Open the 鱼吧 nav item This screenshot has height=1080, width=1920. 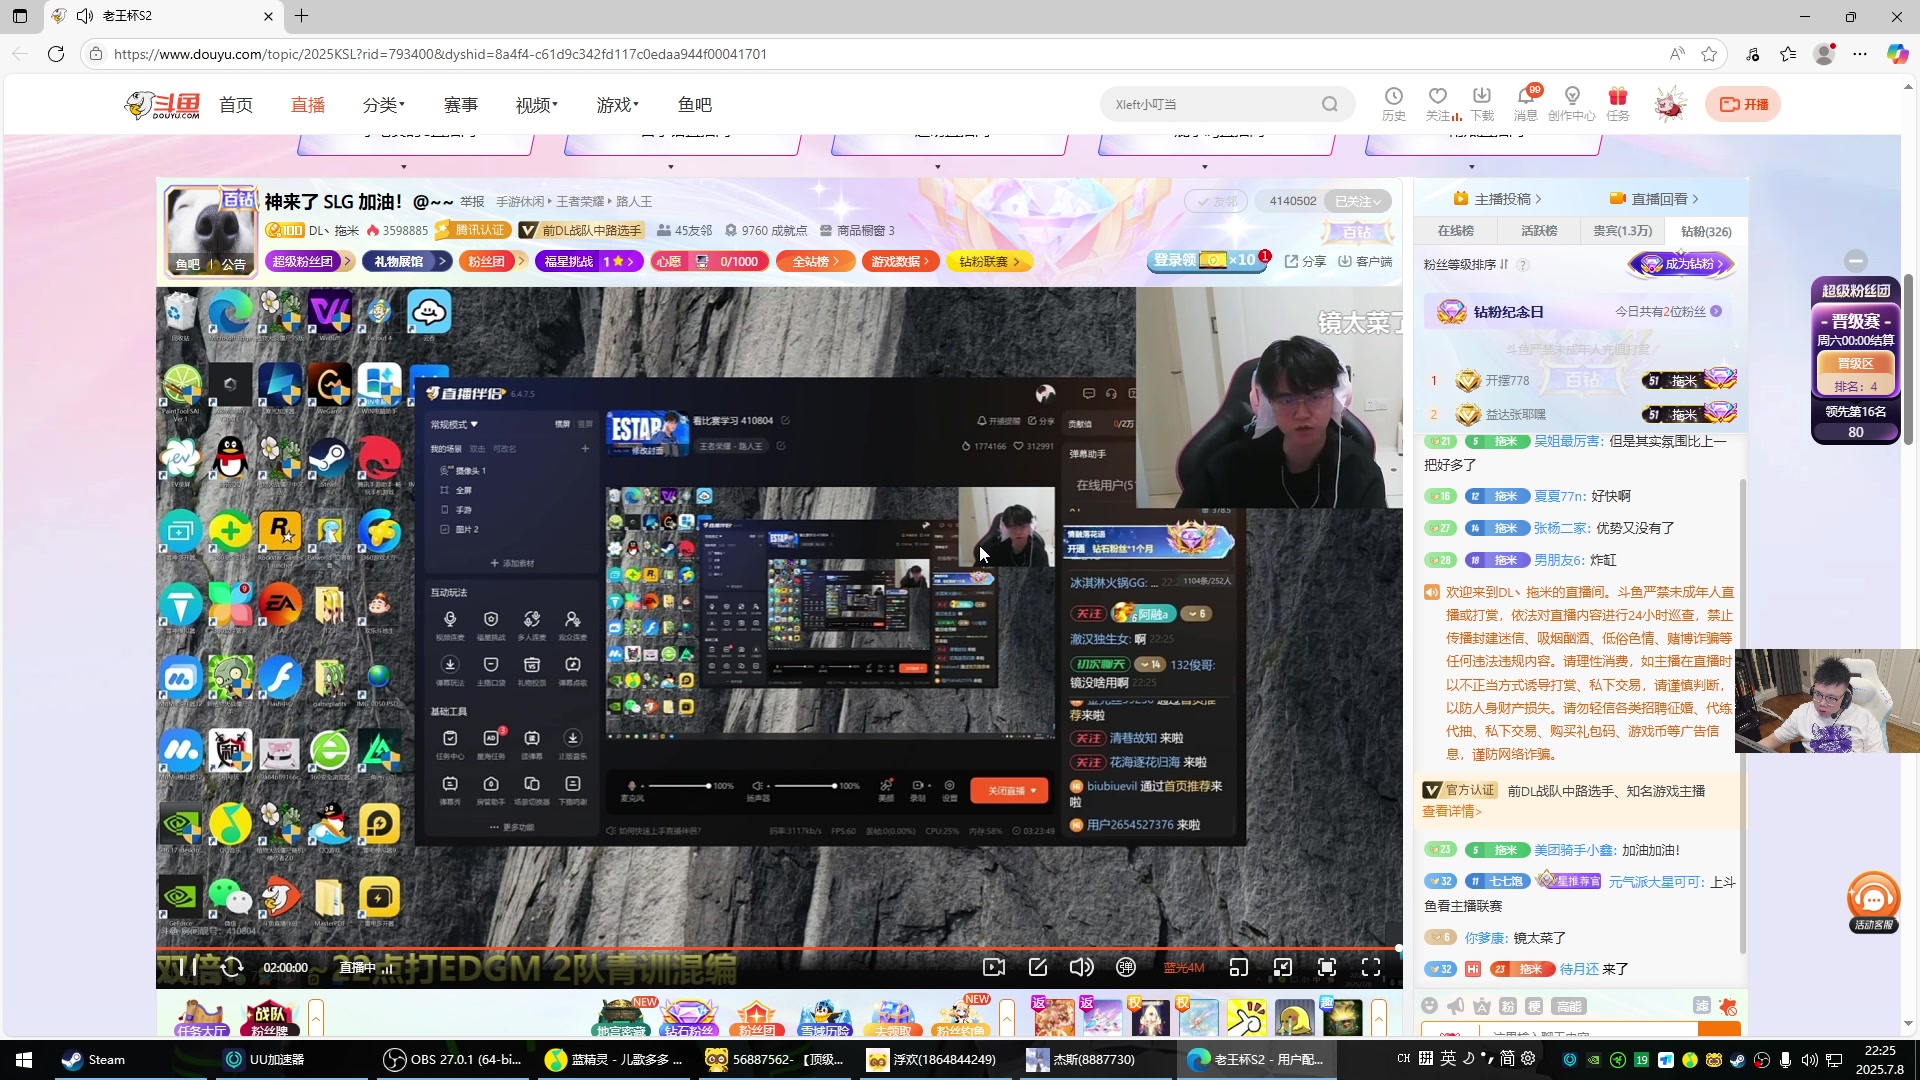[x=695, y=105]
